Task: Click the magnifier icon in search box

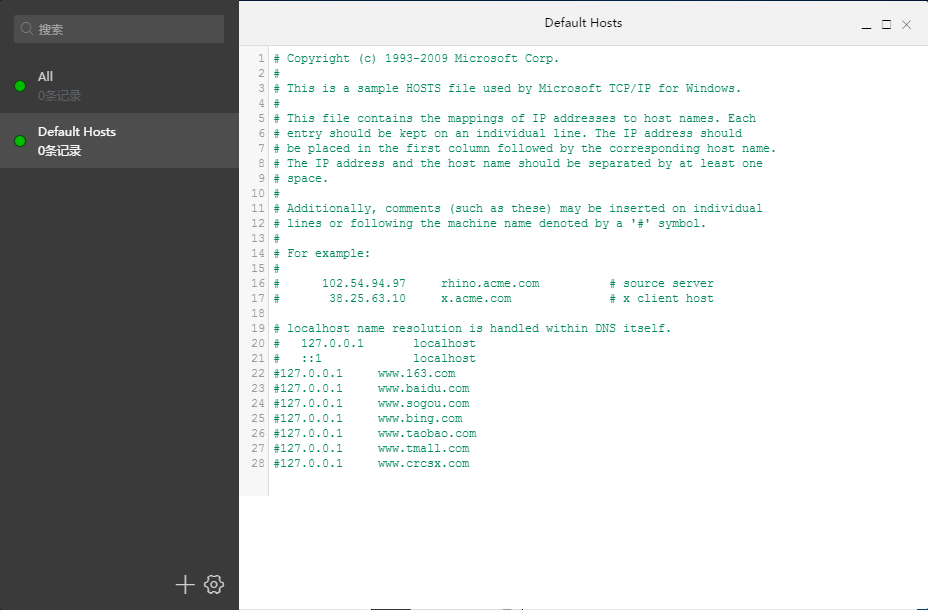Action: click(27, 28)
